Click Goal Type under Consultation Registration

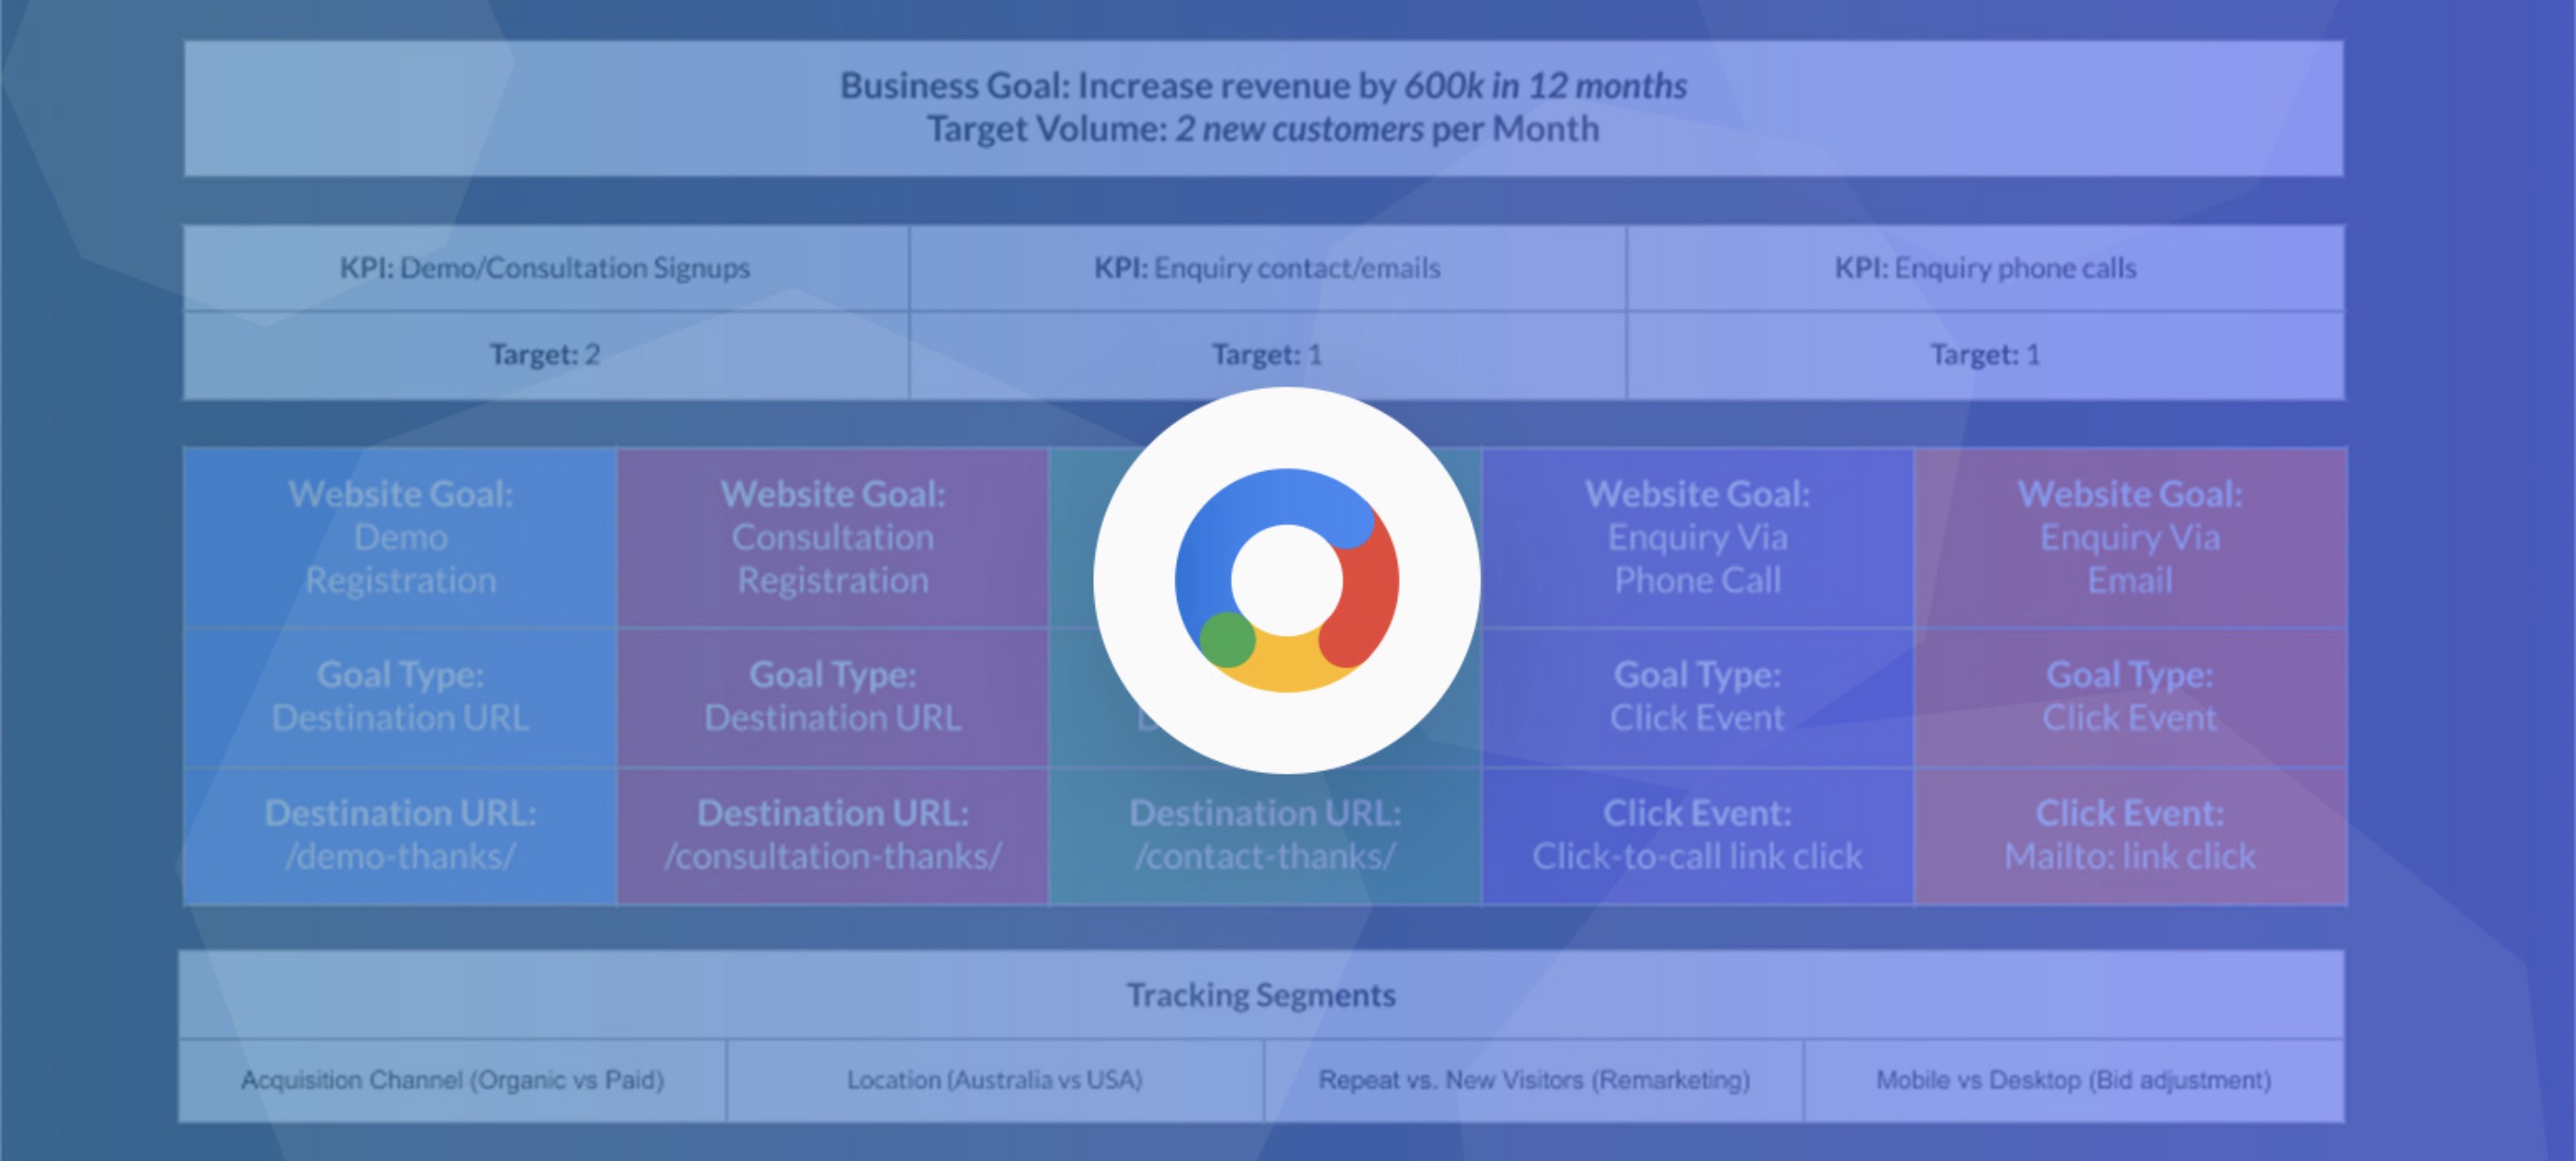(833, 697)
